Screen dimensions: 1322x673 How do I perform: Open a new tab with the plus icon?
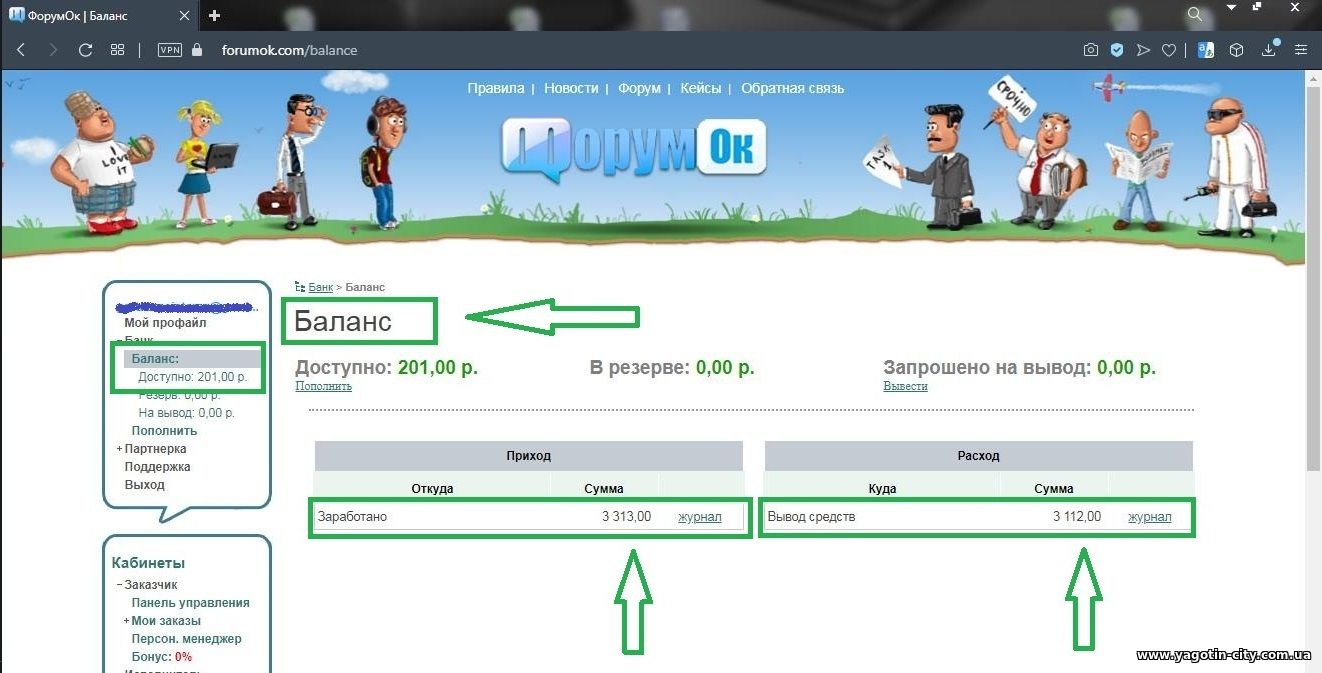[214, 15]
